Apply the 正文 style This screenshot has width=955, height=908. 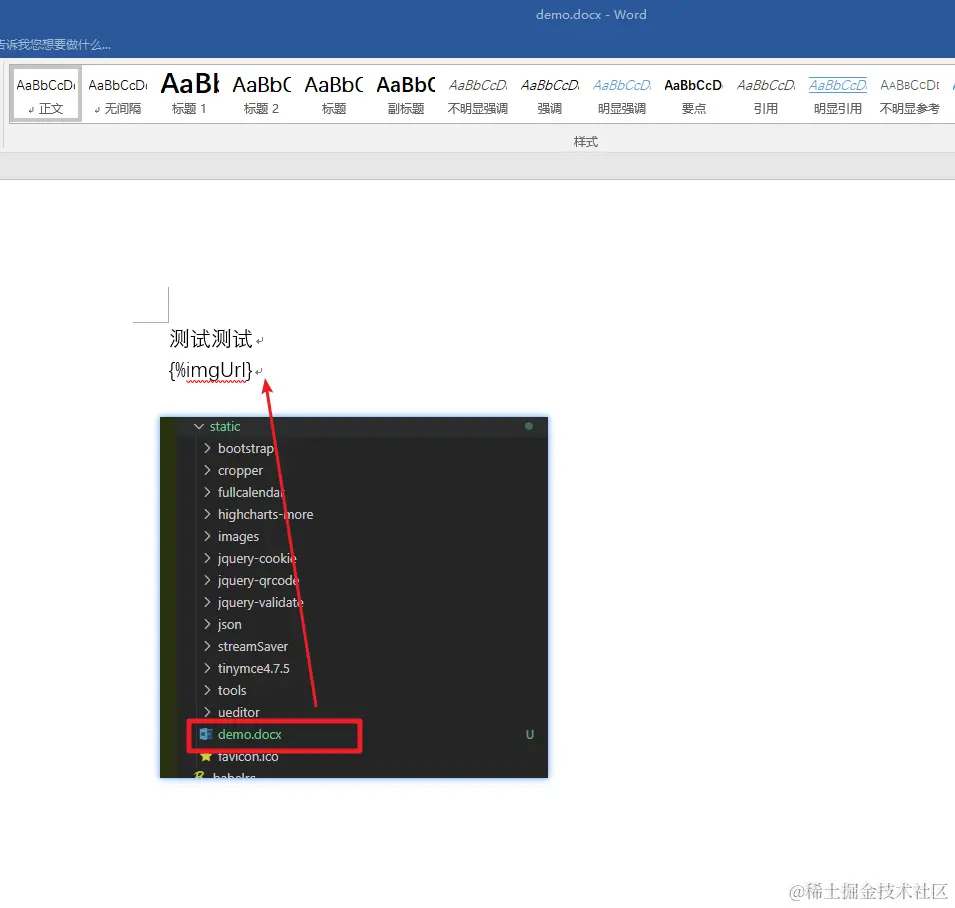coord(46,94)
